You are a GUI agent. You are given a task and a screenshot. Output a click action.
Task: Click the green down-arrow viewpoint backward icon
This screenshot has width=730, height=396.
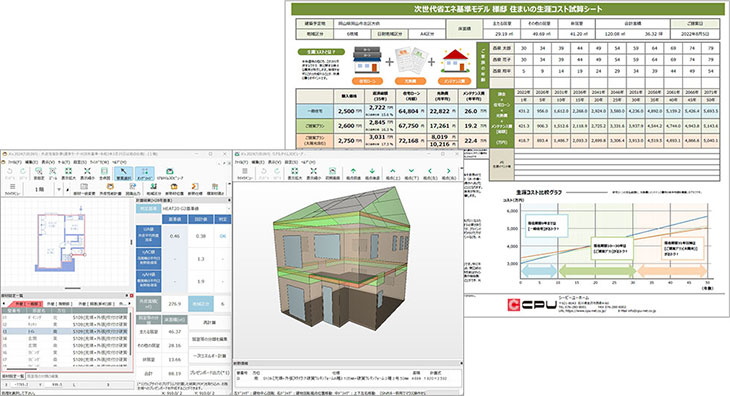(372, 173)
